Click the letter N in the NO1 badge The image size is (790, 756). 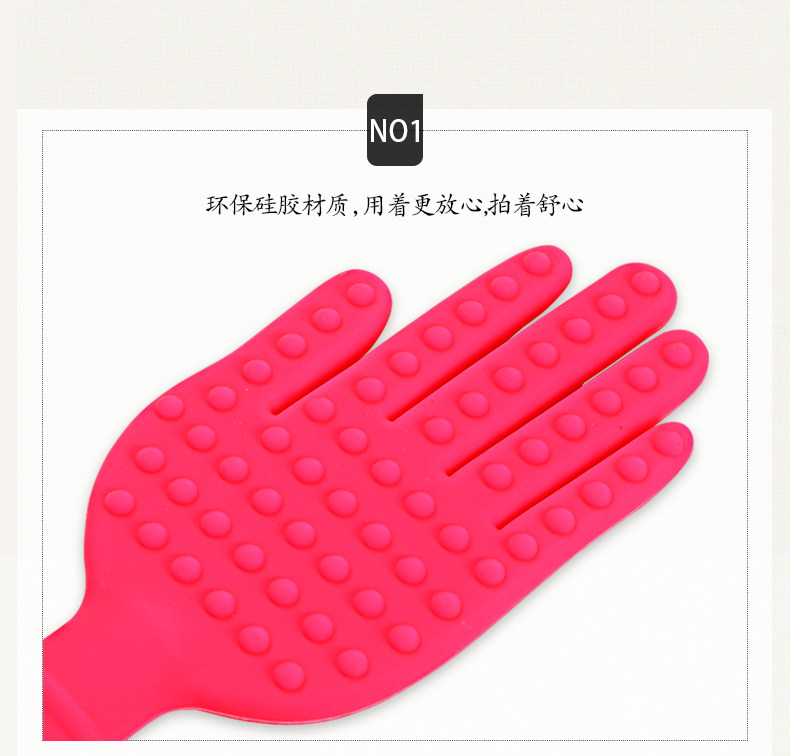pyautogui.click(x=378, y=131)
